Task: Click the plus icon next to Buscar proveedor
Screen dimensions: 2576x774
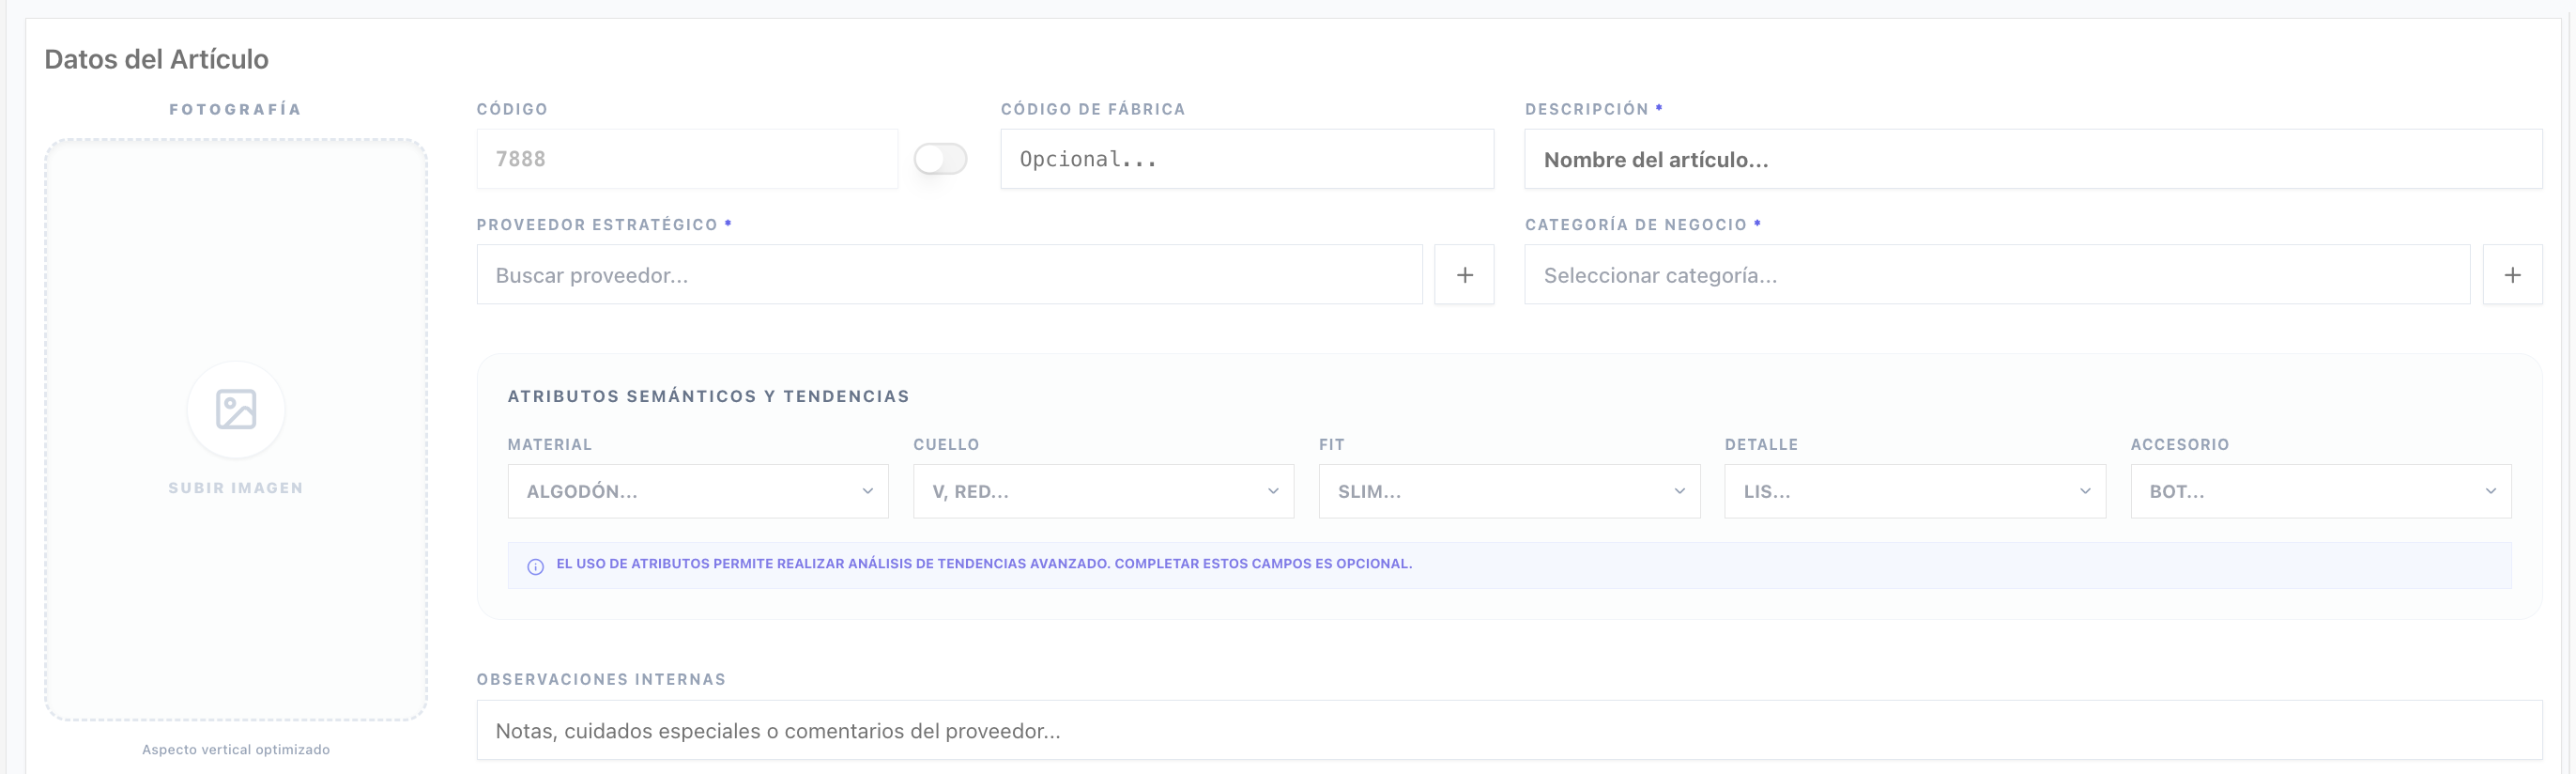Action: (1464, 274)
